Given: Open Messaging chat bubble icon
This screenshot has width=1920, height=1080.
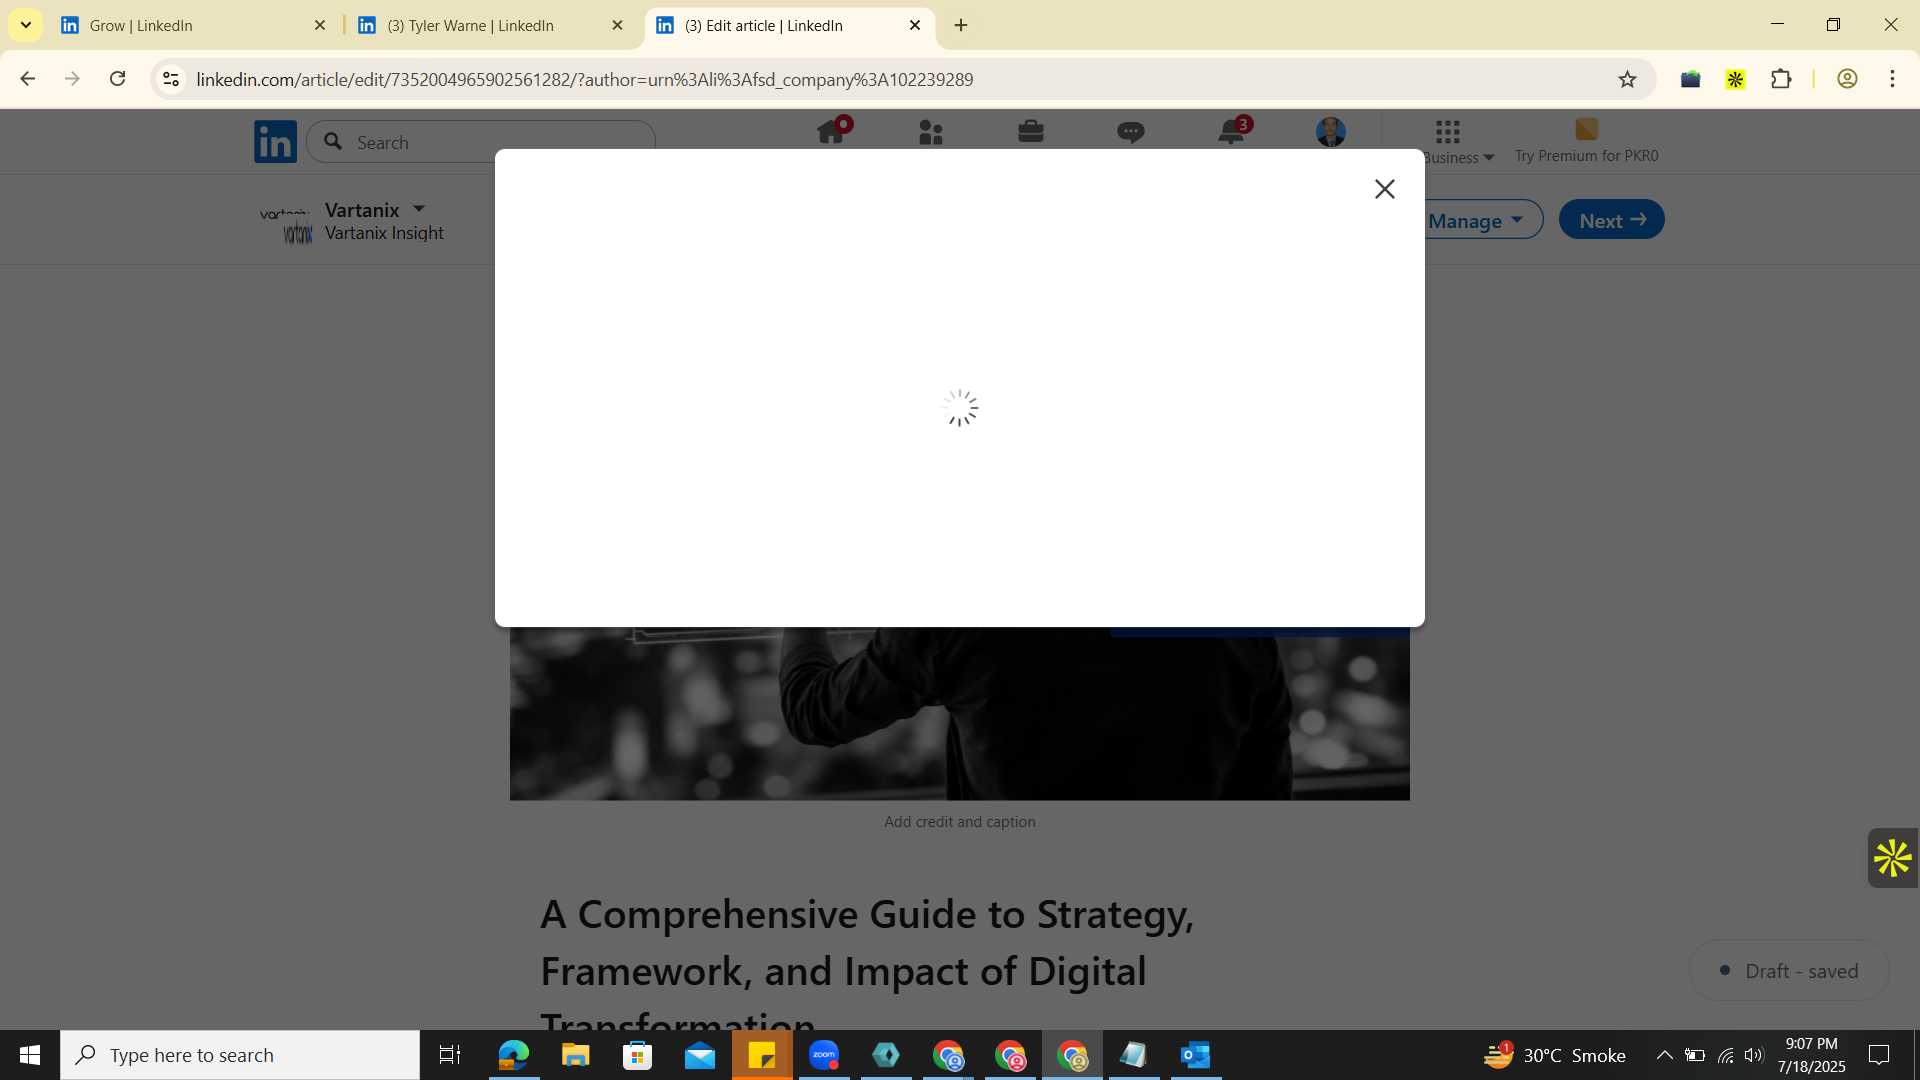Looking at the screenshot, I should point(1131,132).
